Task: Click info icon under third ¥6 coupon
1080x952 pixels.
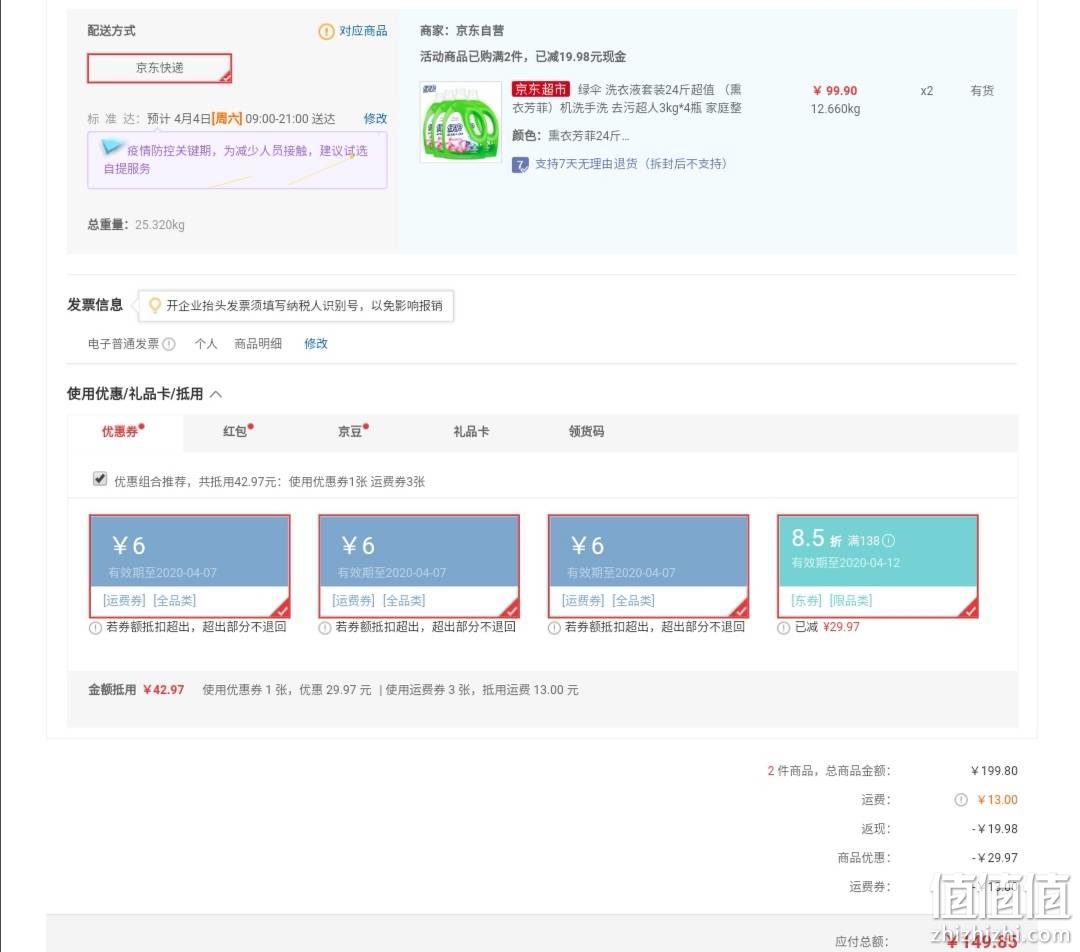Action: [554, 628]
